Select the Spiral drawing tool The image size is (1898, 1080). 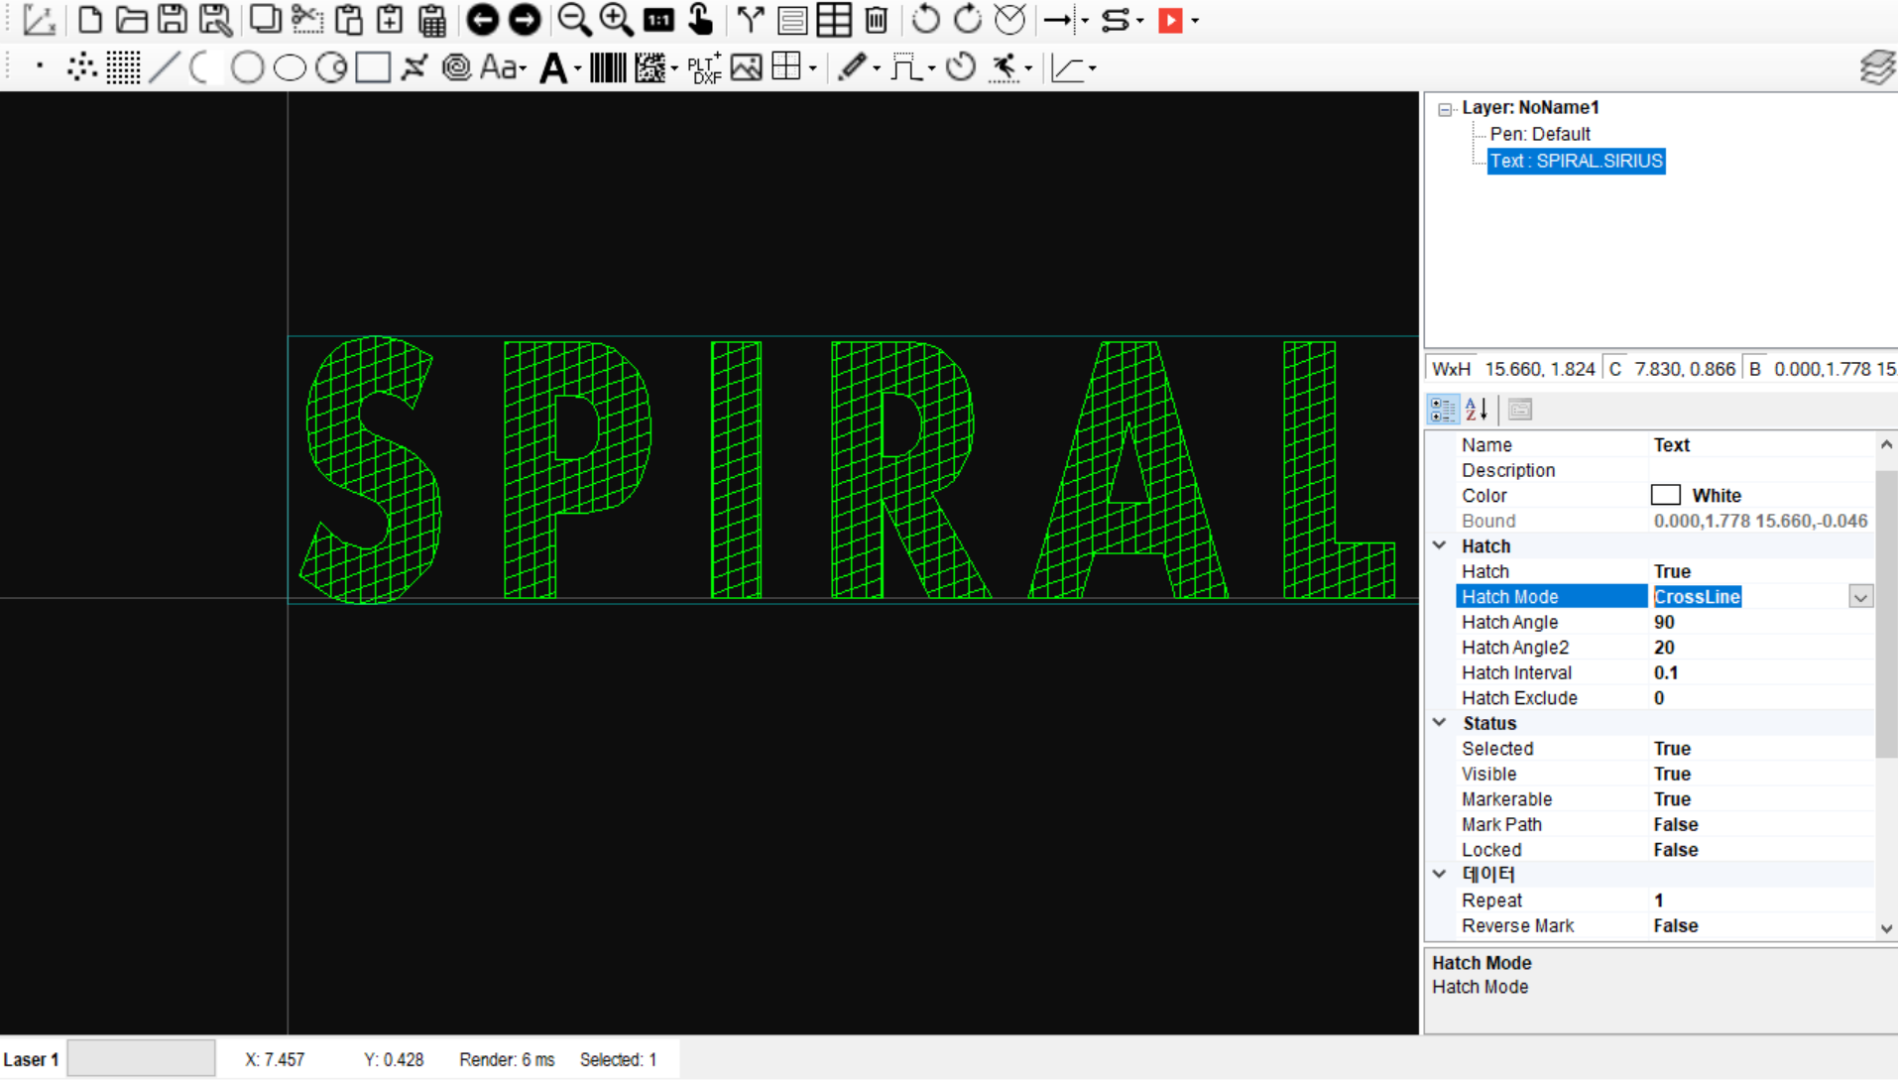click(456, 67)
